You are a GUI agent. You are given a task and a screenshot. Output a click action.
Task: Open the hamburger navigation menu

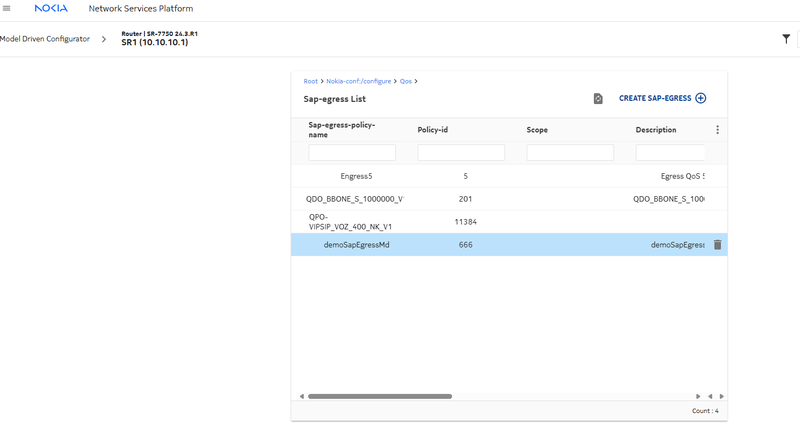[7, 9]
